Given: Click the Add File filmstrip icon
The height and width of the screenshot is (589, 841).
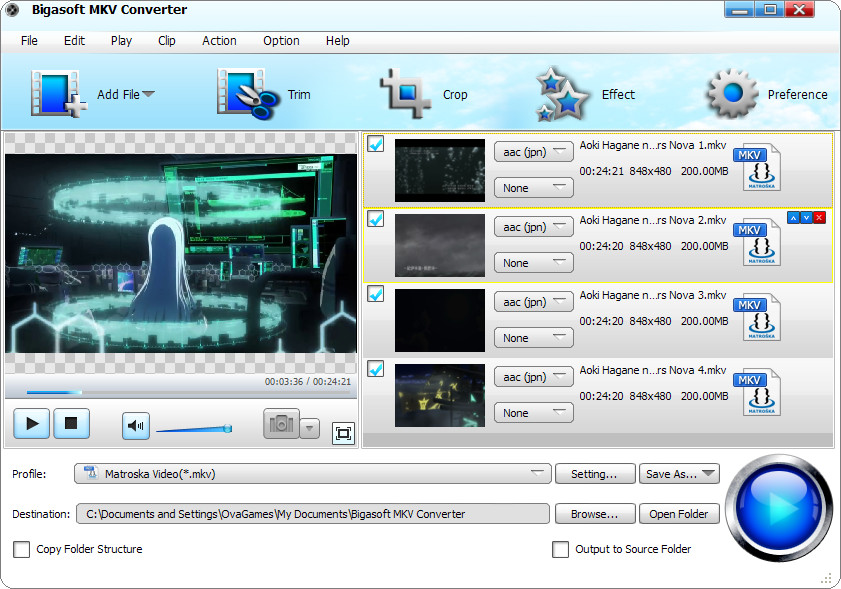Looking at the screenshot, I should [x=59, y=93].
